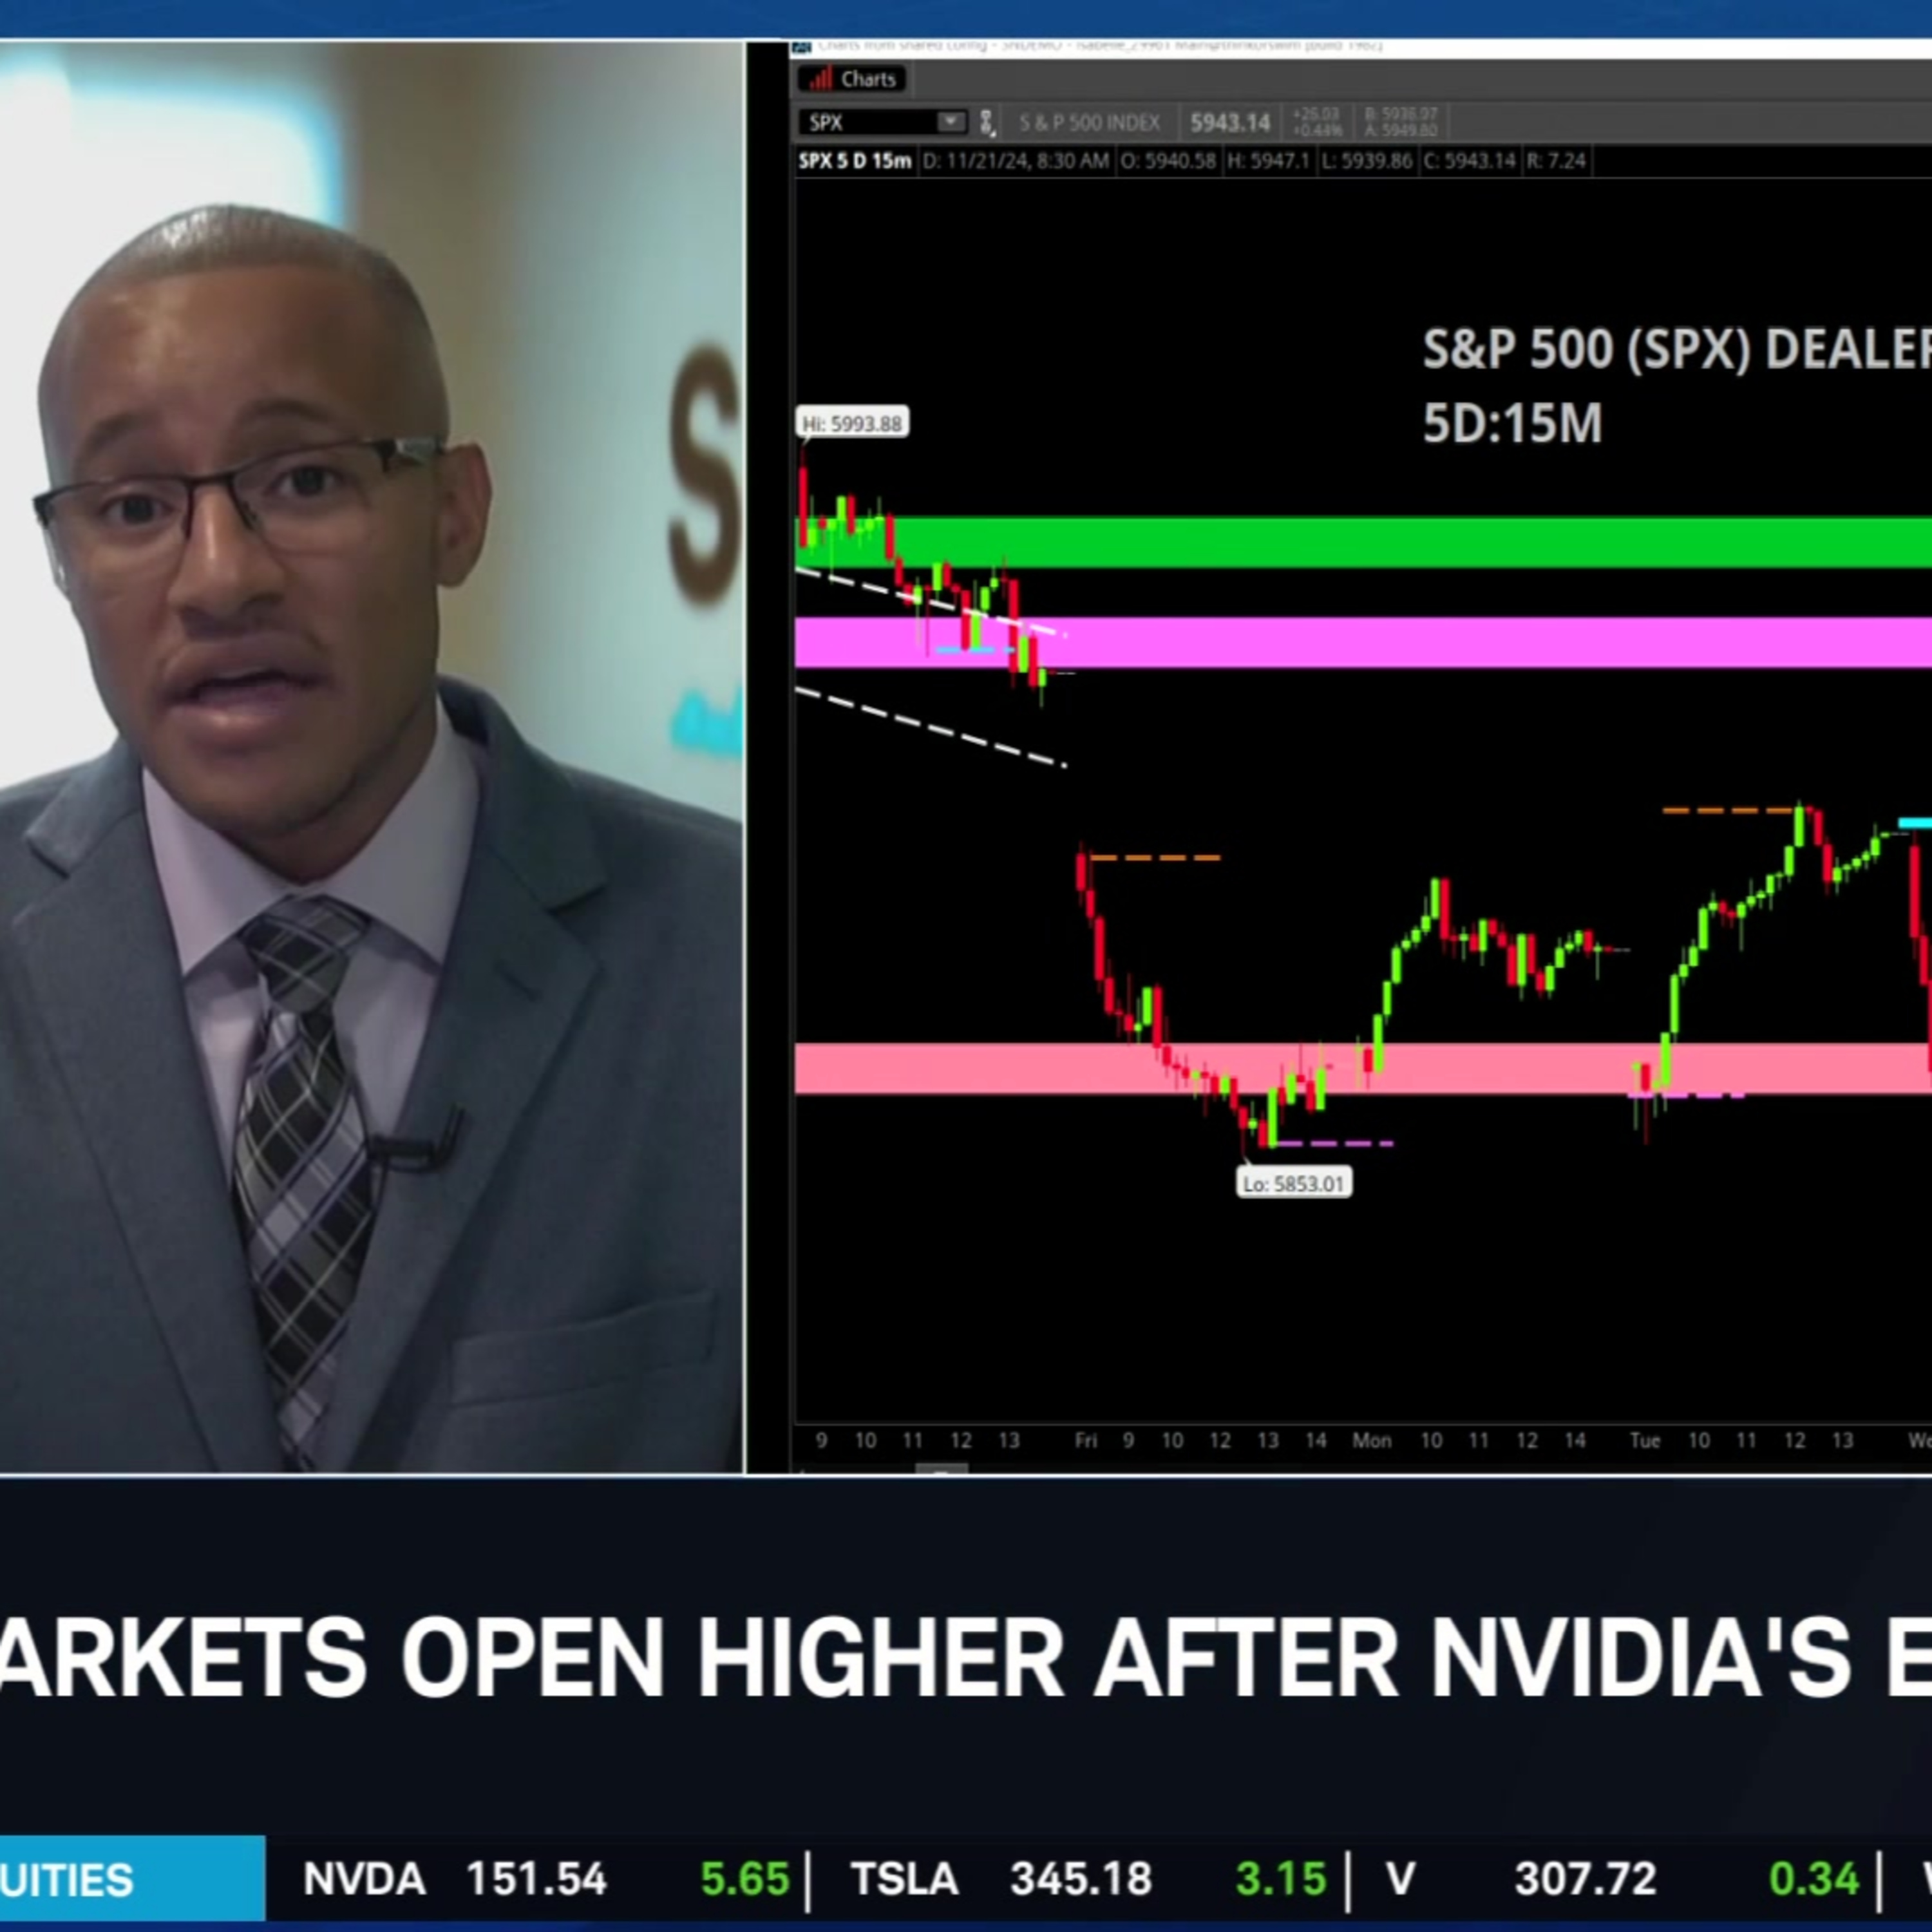1932x1932 pixels.
Task: Click the NVDA ticker symbol in crawl
Action: (364, 1879)
